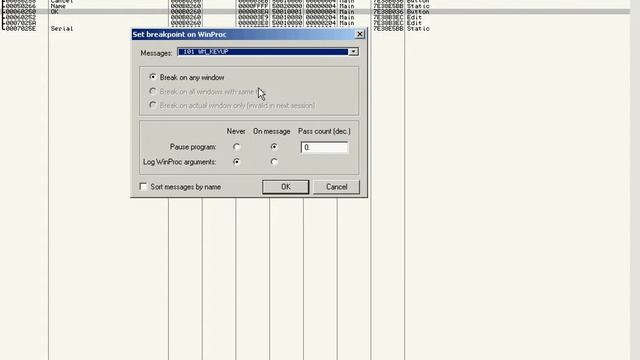640x360 pixels.
Task: Select the Serial Static window row
Action: 315,29
